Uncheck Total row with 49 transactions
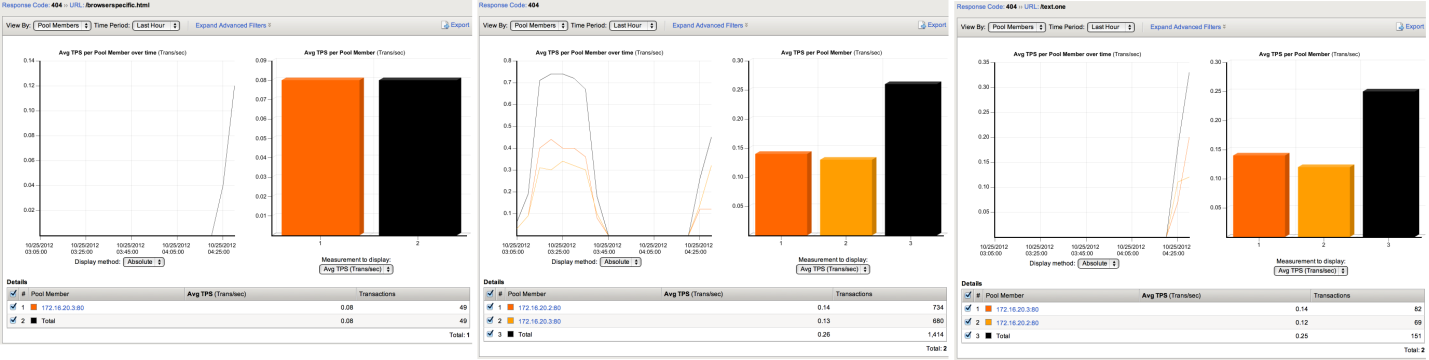 click(x=12, y=320)
